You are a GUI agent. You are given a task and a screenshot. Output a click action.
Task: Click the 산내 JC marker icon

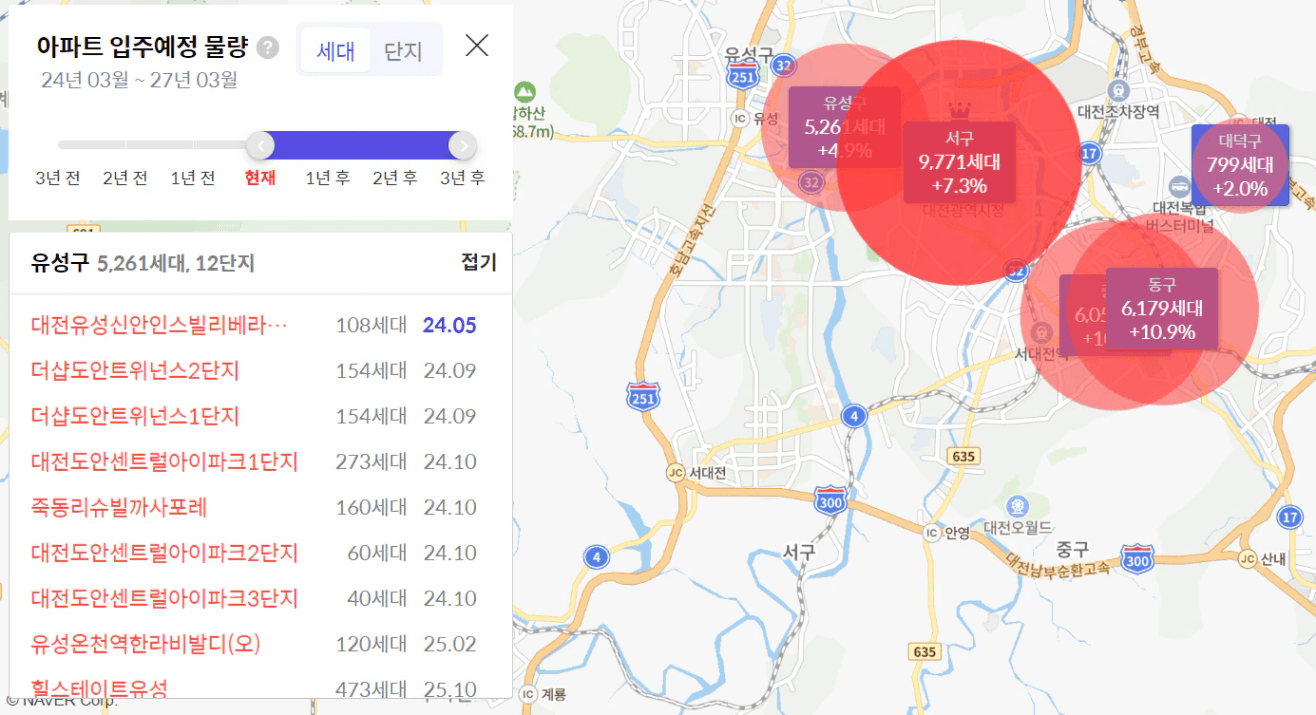(1247, 558)
